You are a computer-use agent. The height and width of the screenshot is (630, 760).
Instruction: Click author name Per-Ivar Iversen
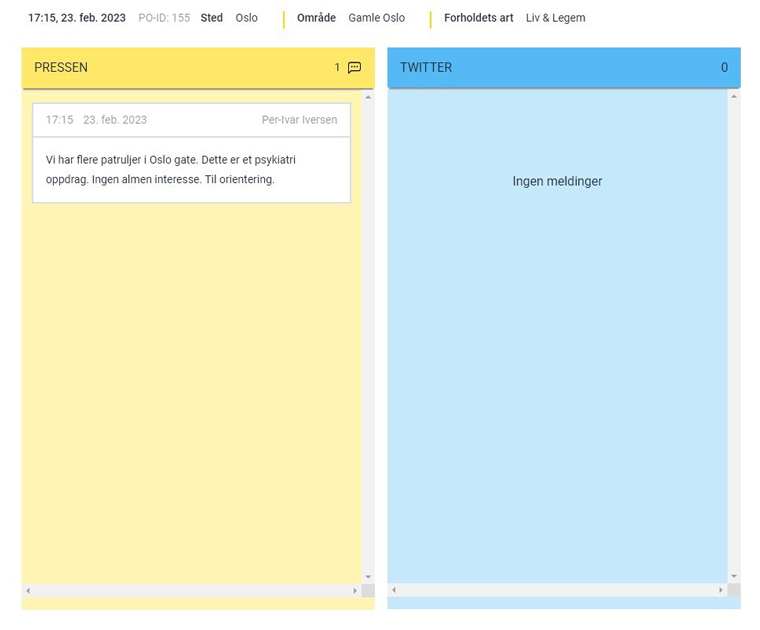(x=300, y=120)
